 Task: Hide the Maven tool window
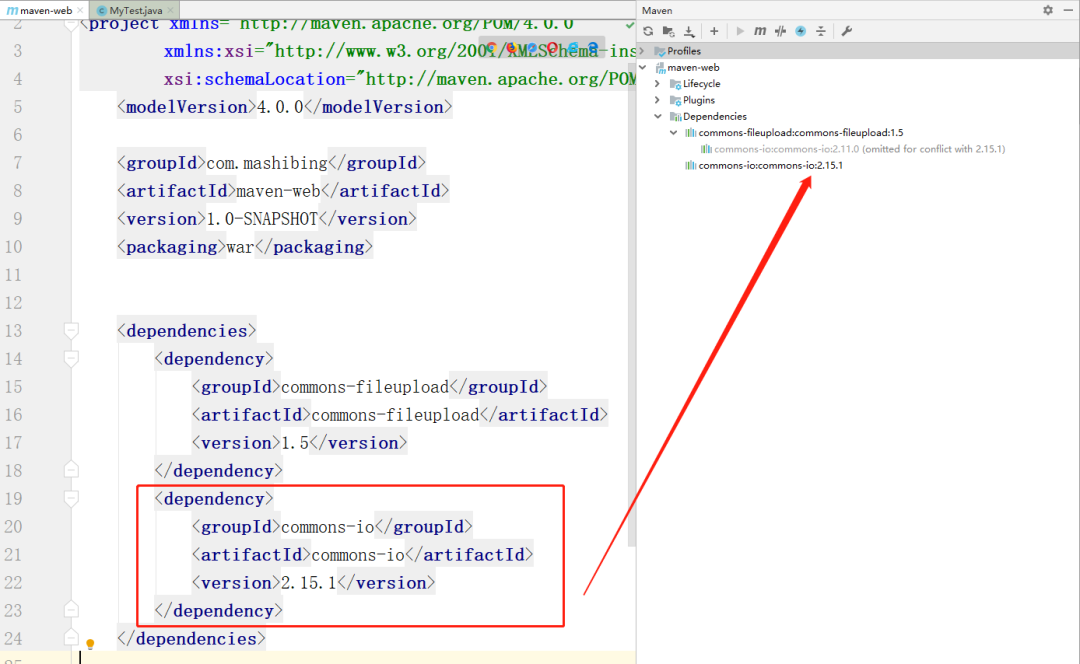1068,10
